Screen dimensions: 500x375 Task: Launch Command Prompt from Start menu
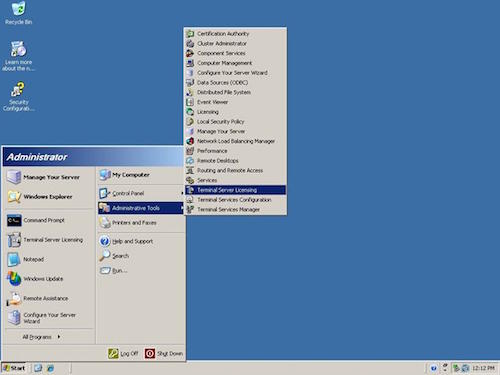point(50,220)
